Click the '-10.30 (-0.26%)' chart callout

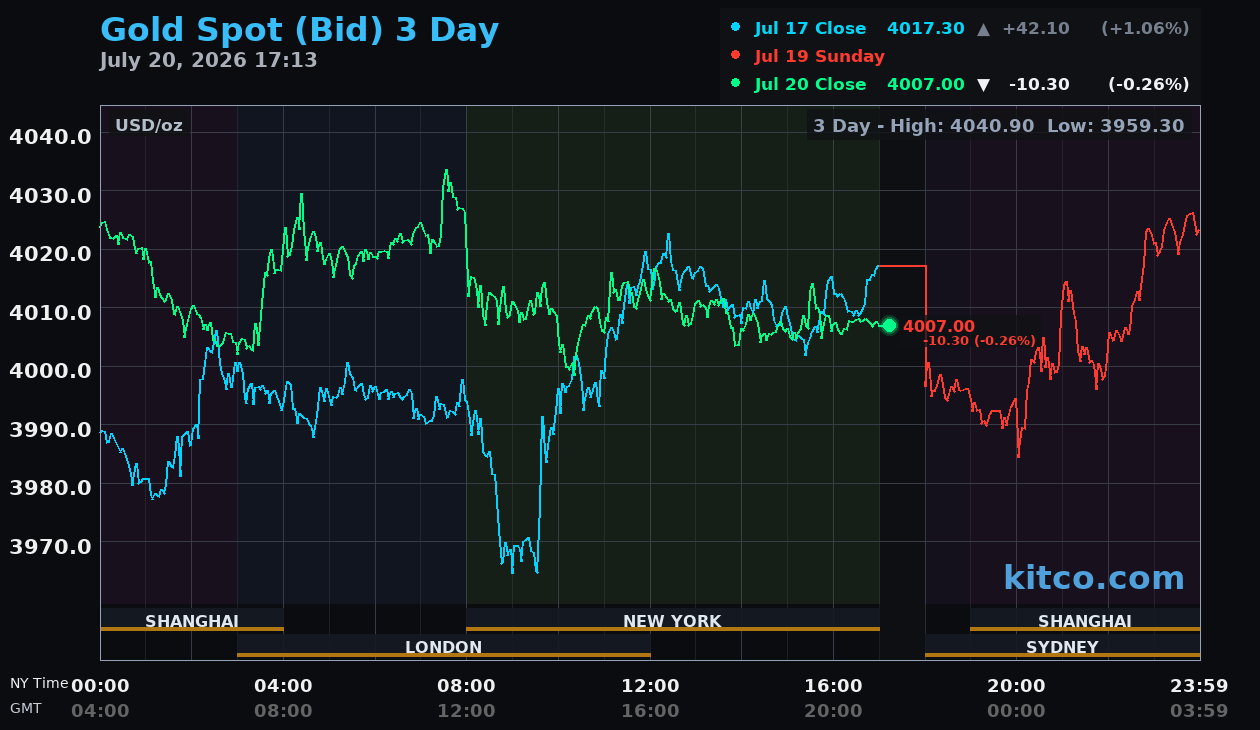(979, 341)
